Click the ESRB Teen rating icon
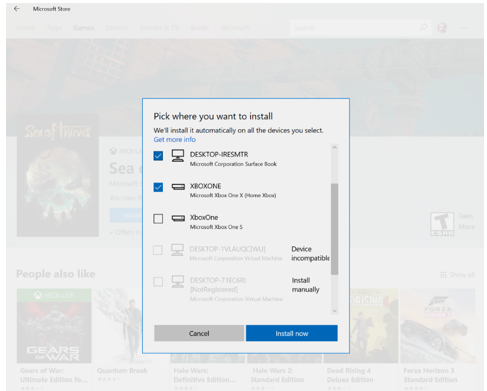487x391 pixels. (x=442, y=224)
